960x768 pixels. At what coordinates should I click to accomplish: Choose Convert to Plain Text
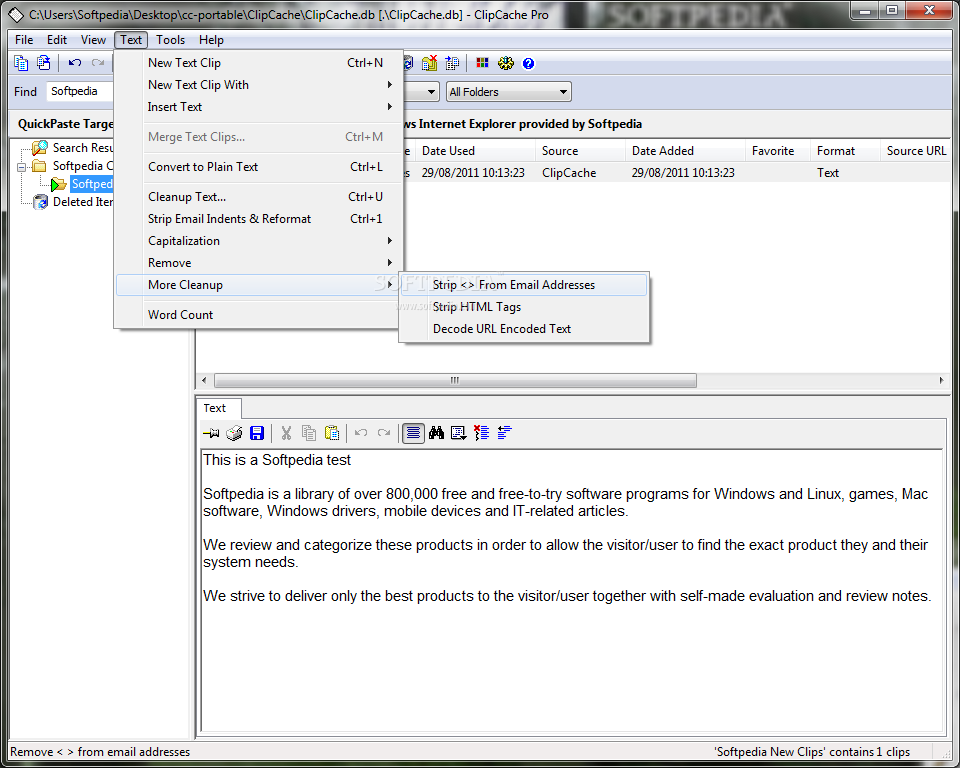(x=257, y=167)
